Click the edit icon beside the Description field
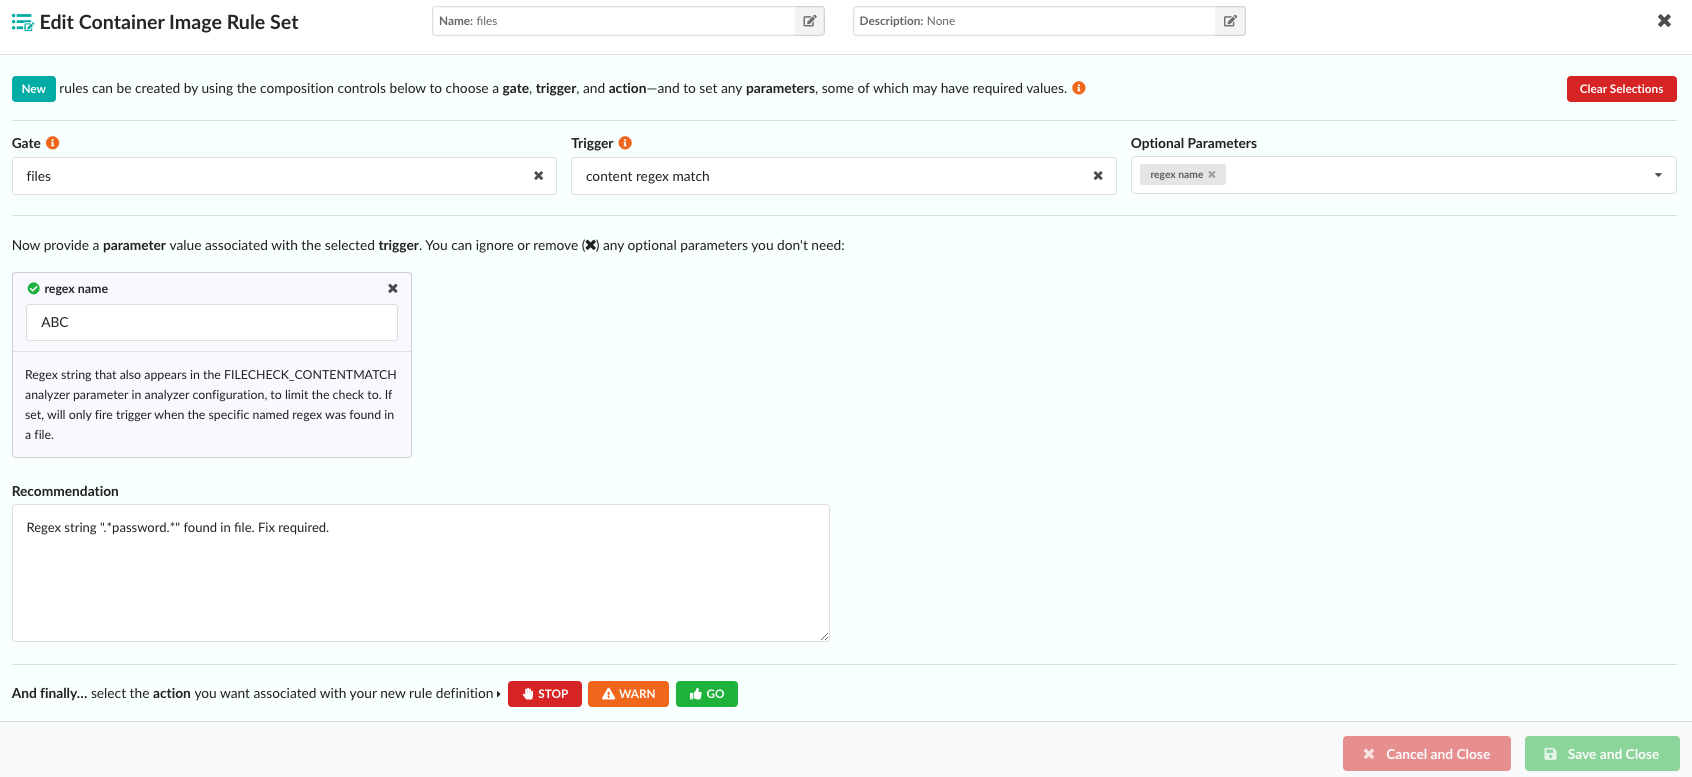1692x777 pixels. click(x=1230, y=21)
